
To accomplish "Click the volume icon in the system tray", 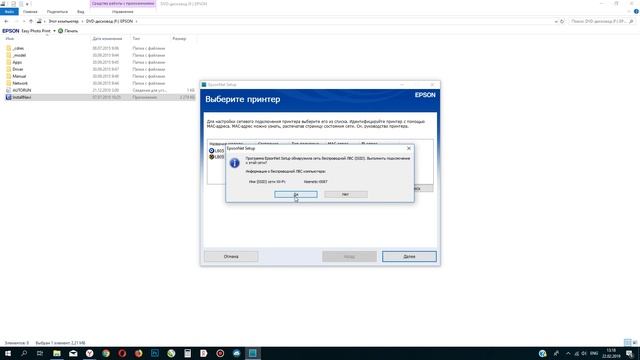I will 584,353.
